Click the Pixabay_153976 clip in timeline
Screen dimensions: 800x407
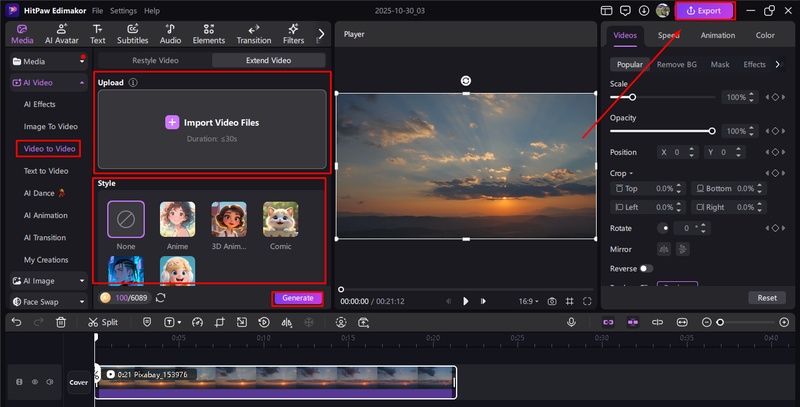(x=276, y=381)
